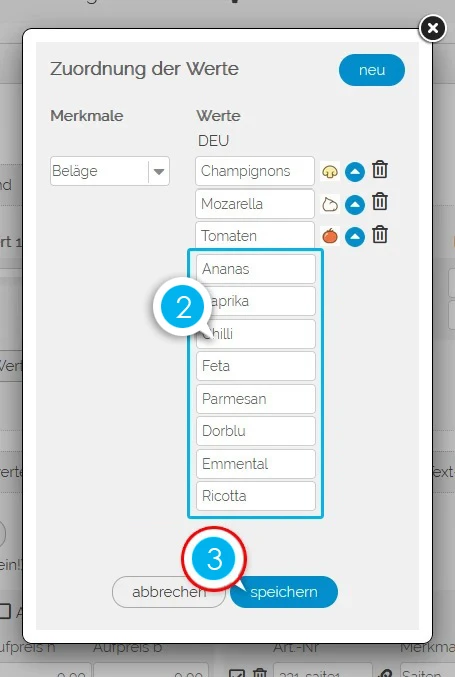Select the Parmesan value field
This screenshot has width=455, height=677.
[256, 399]
